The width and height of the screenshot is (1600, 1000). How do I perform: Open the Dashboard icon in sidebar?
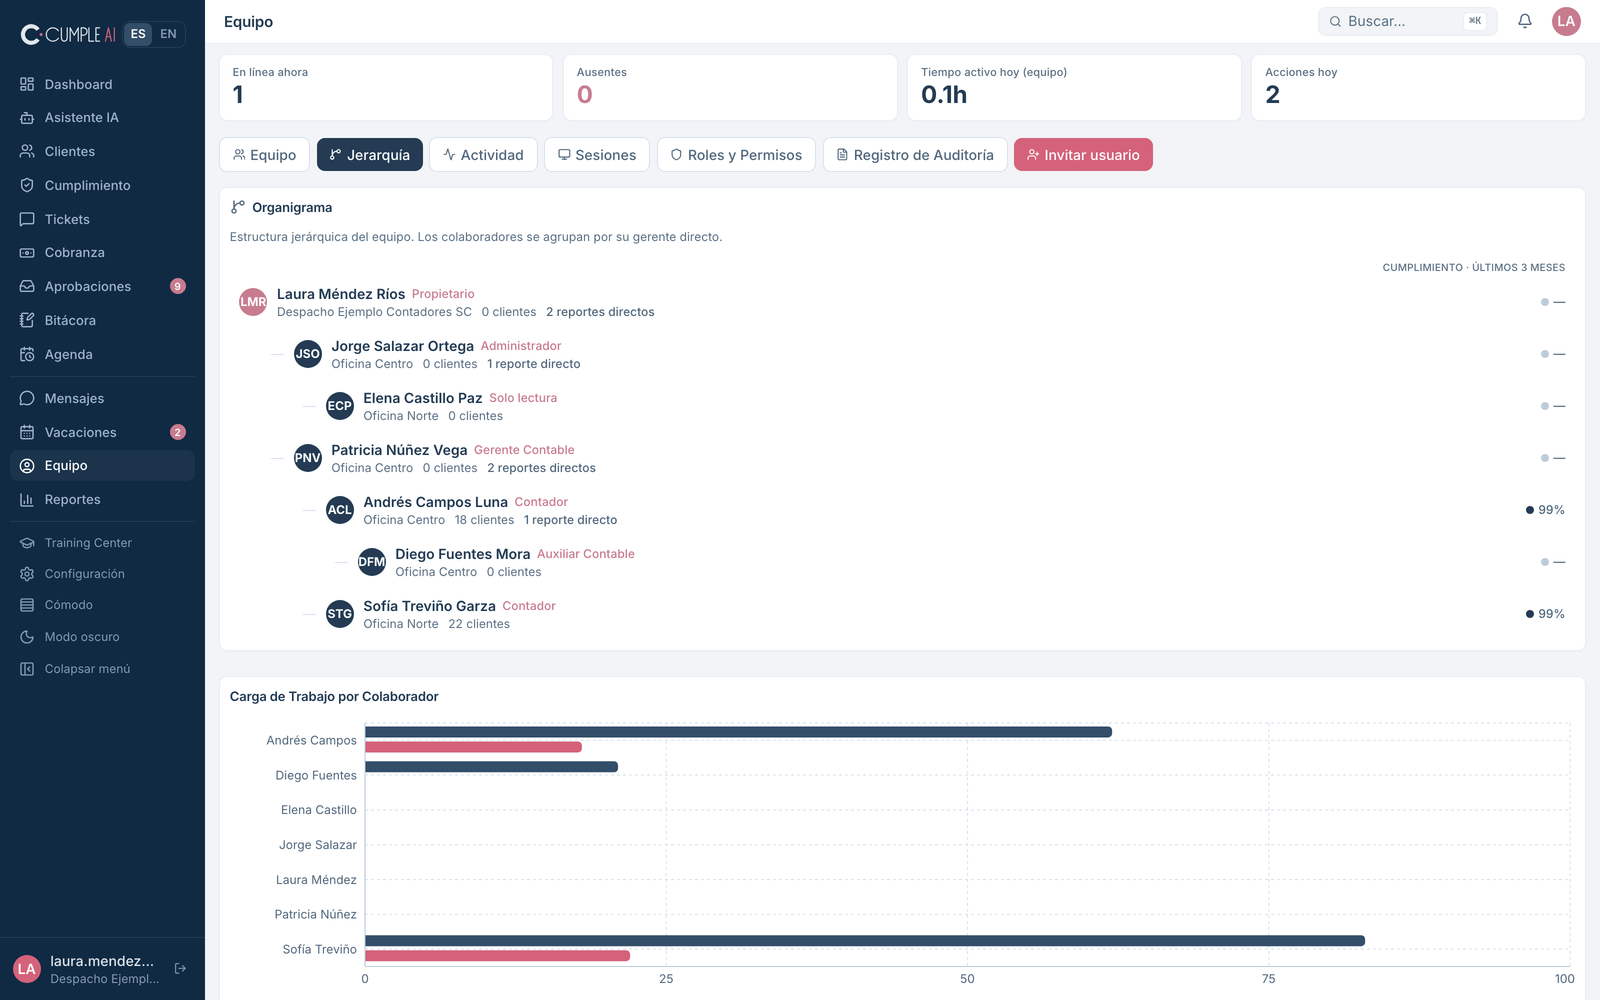(27, 84)
